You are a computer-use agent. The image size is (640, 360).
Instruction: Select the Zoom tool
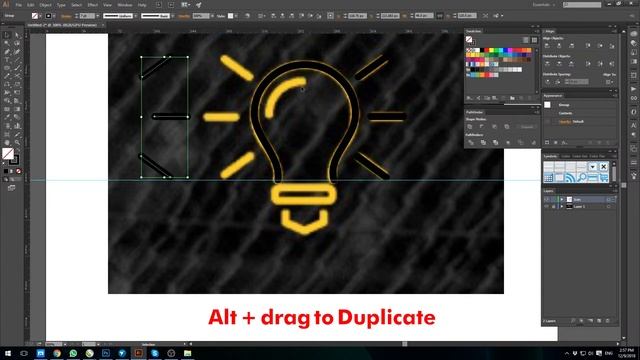[17, 142]
